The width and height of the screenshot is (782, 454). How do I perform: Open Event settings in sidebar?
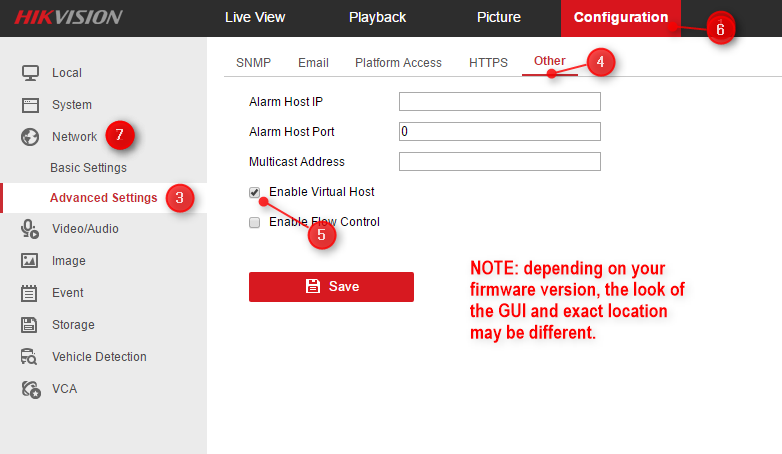click(x=68, y=293)
